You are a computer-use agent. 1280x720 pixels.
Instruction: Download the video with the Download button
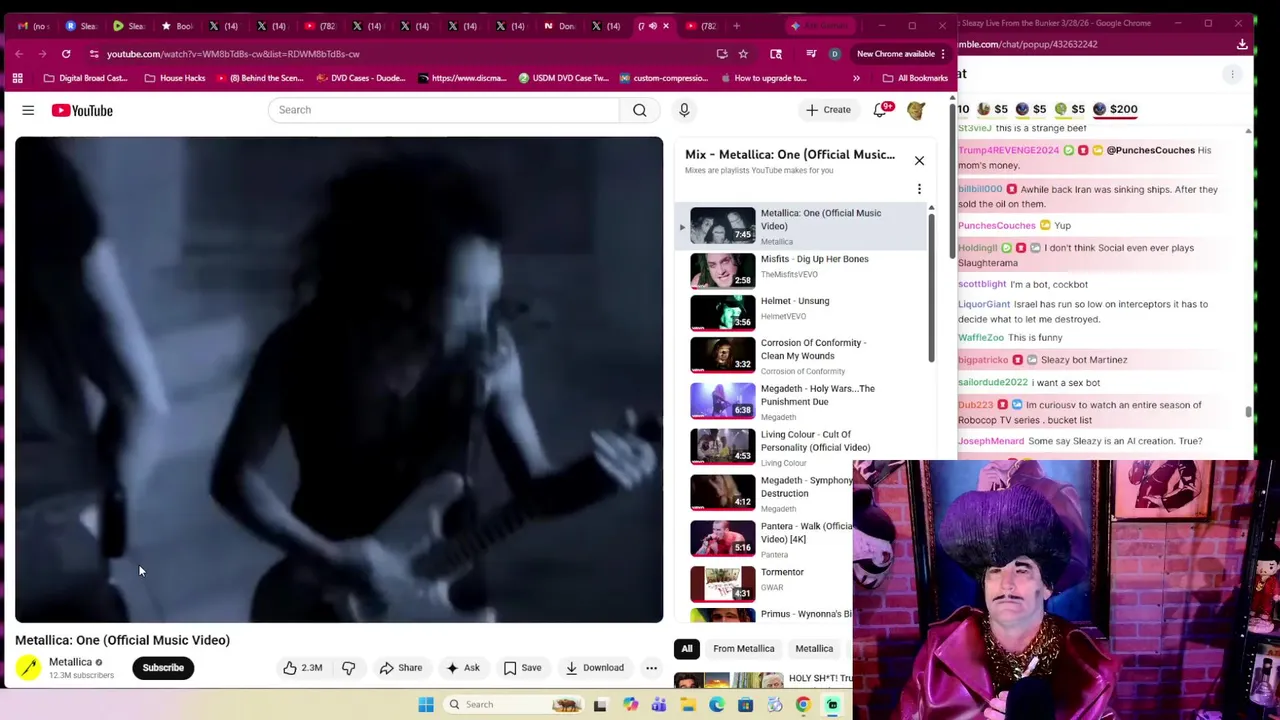(594, 668)
